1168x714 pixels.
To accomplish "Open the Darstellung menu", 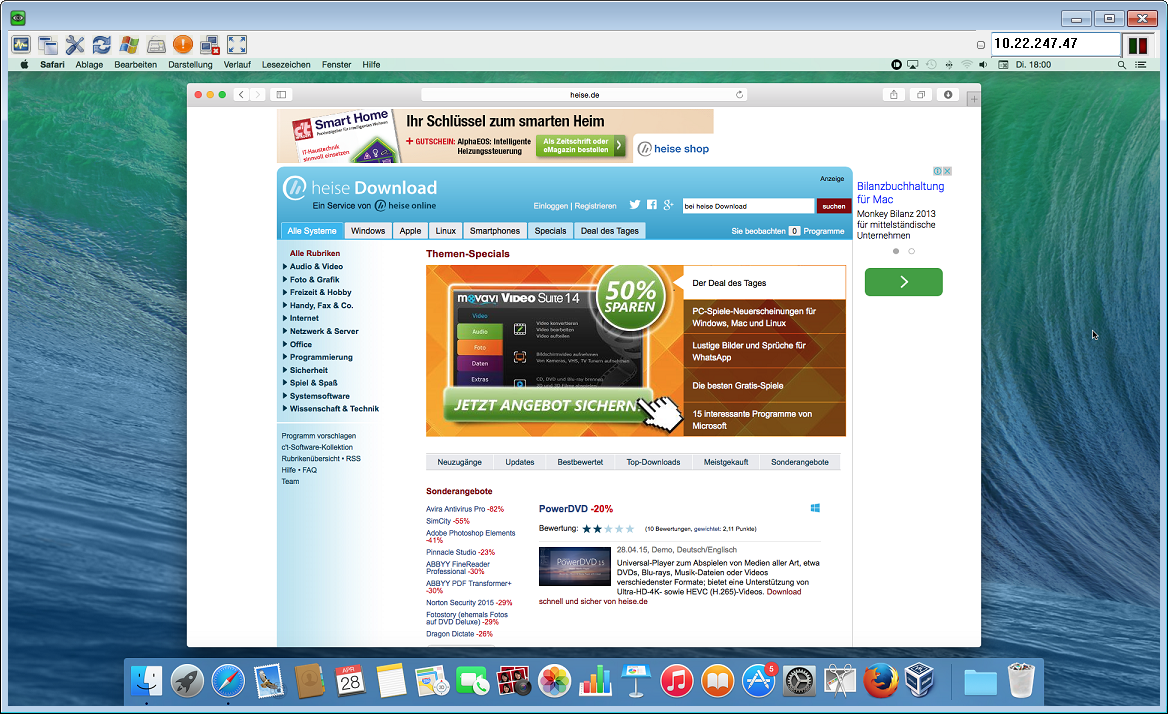I will (x=190, y=65).
